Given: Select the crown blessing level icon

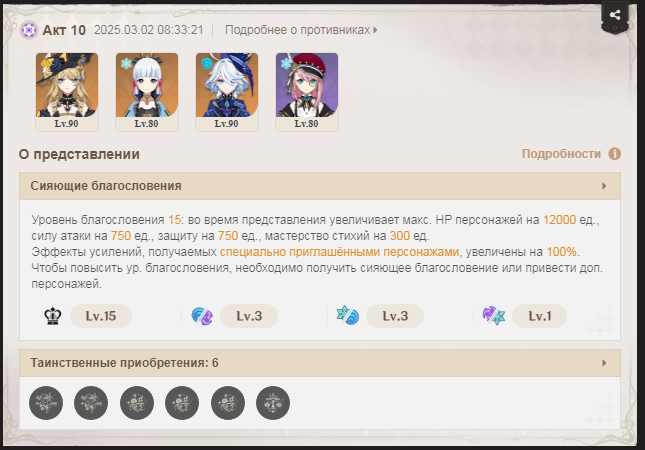Looking at the screenshot, I should tap(53, 316).
